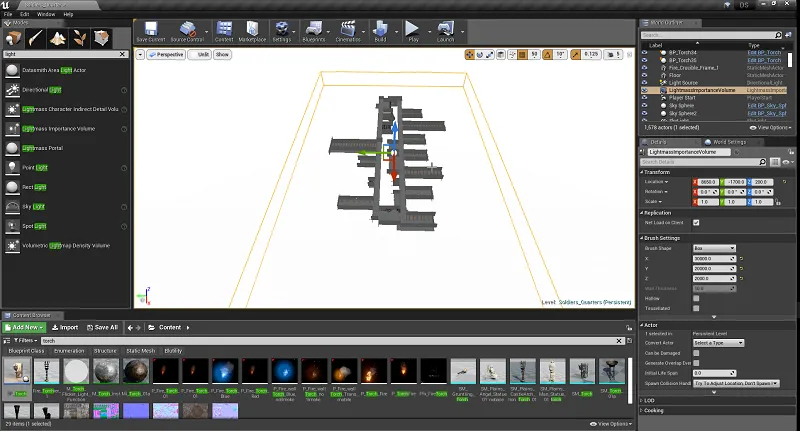The height and width of the screenshot is (431, 800).
Task: Open World Outliner View Options
Action: [770, 128]
